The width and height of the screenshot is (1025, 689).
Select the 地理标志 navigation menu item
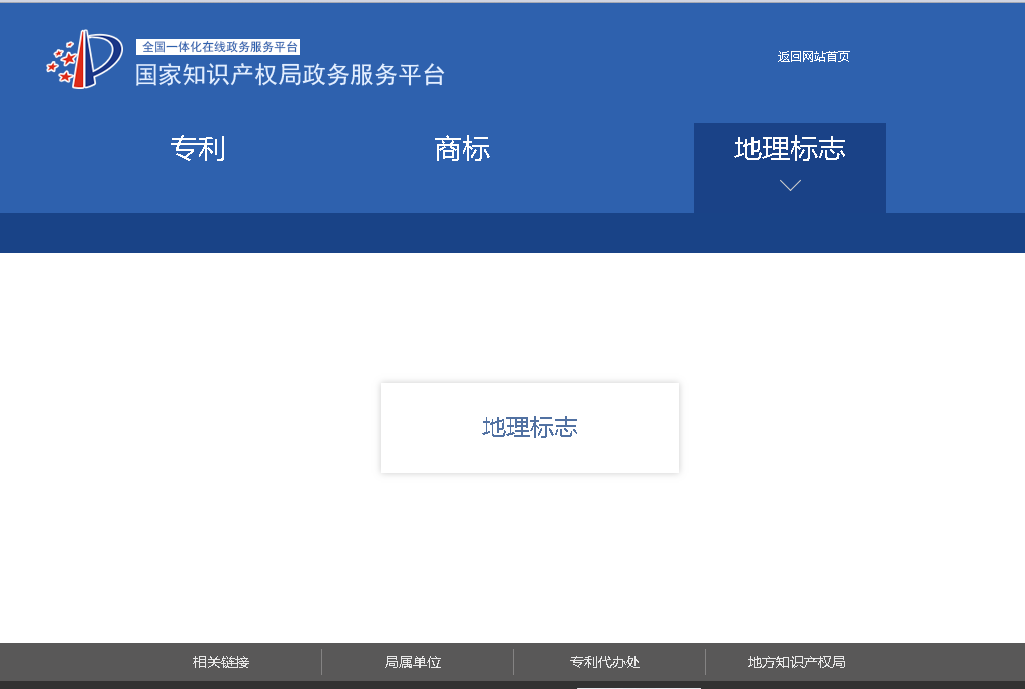pos(789,149)
